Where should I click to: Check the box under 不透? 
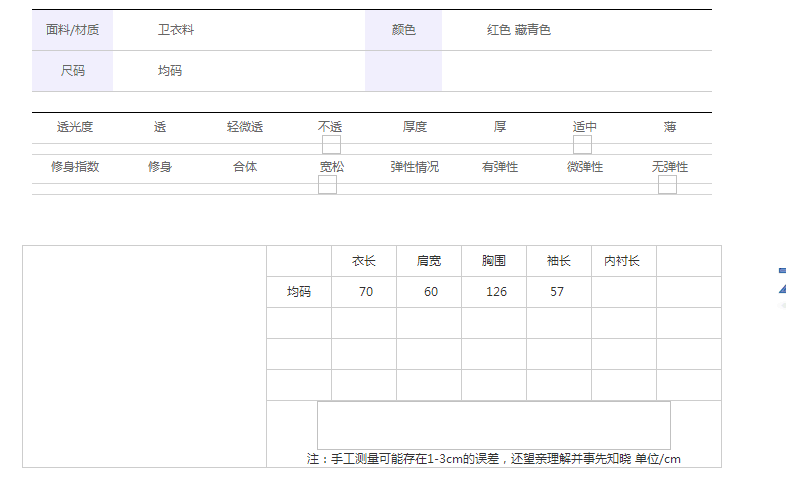[x=331, y=145]
